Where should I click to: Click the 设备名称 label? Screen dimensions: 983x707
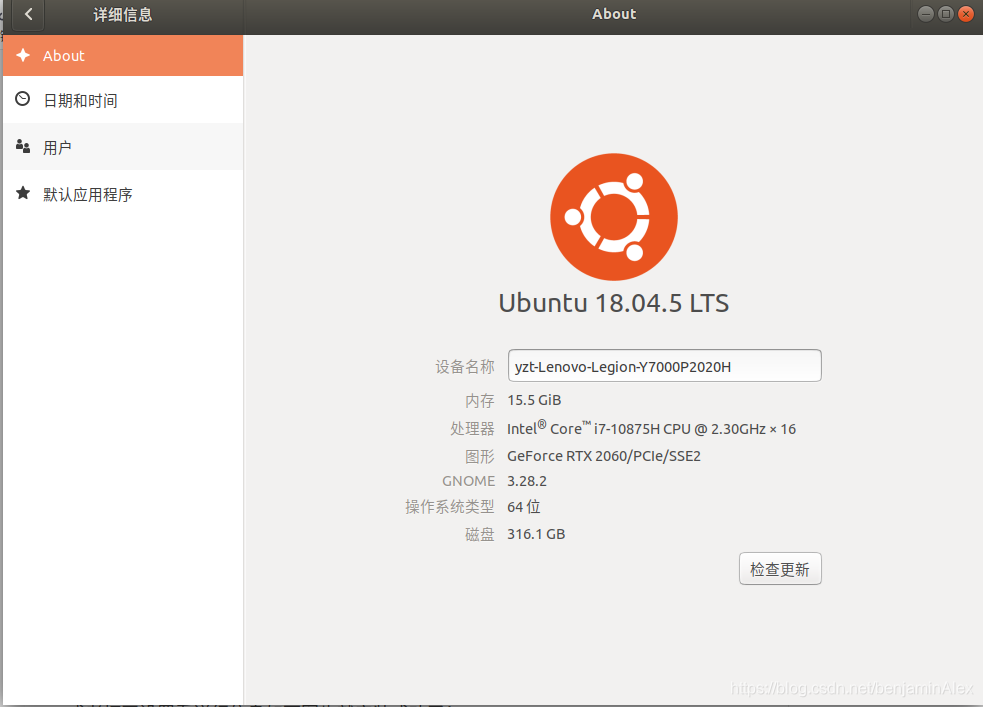pyautogui.click(x=465, y=367)
